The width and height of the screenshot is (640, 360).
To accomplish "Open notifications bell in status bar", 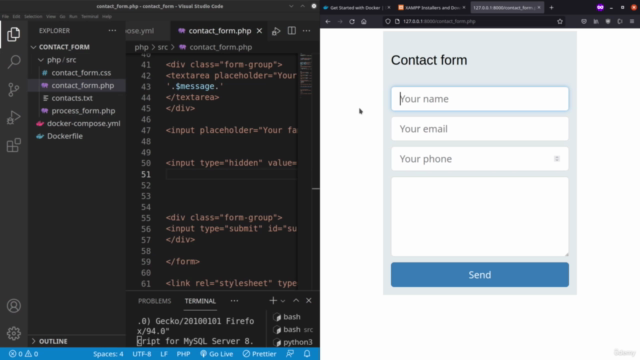I will point(307,354).
